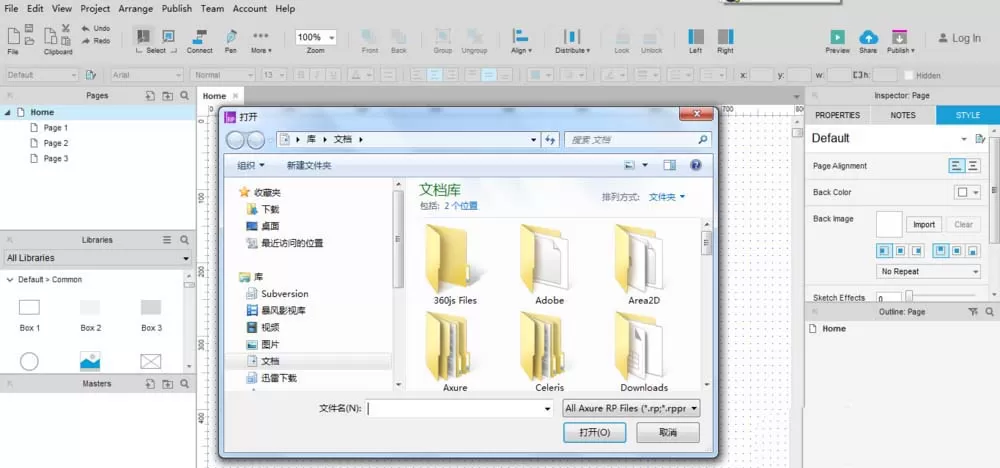Click the Right pane toggle icon

725,36
